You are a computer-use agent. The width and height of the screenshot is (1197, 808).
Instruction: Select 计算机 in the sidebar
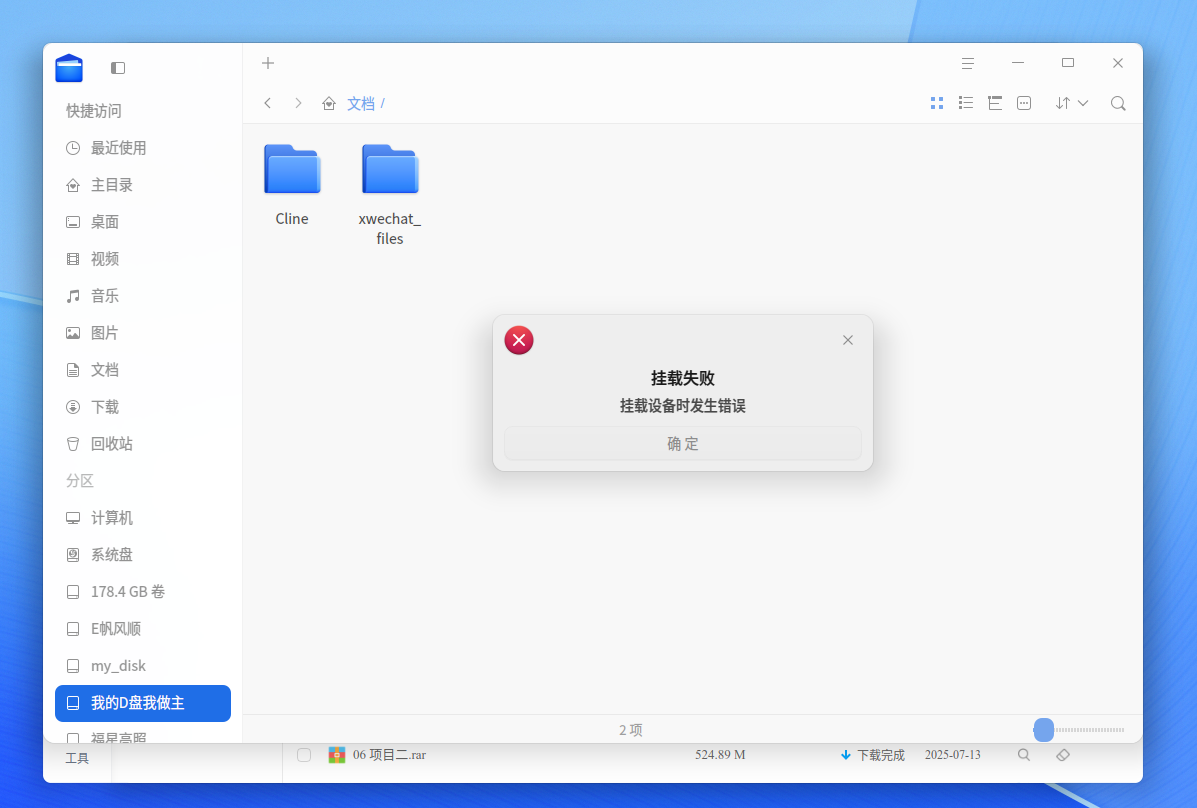(x=143, y=518)
